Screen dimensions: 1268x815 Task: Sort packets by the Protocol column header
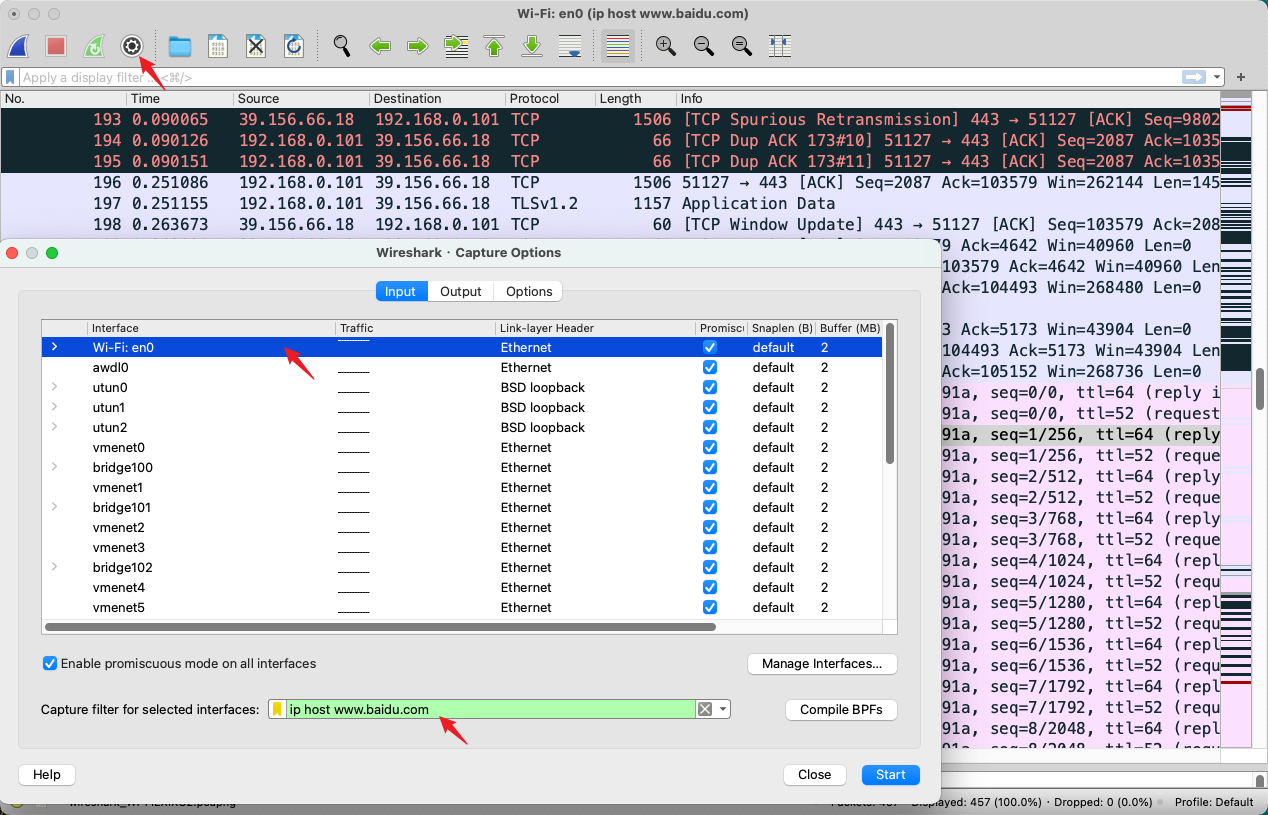pyautogui.click(x=549, y=99)
